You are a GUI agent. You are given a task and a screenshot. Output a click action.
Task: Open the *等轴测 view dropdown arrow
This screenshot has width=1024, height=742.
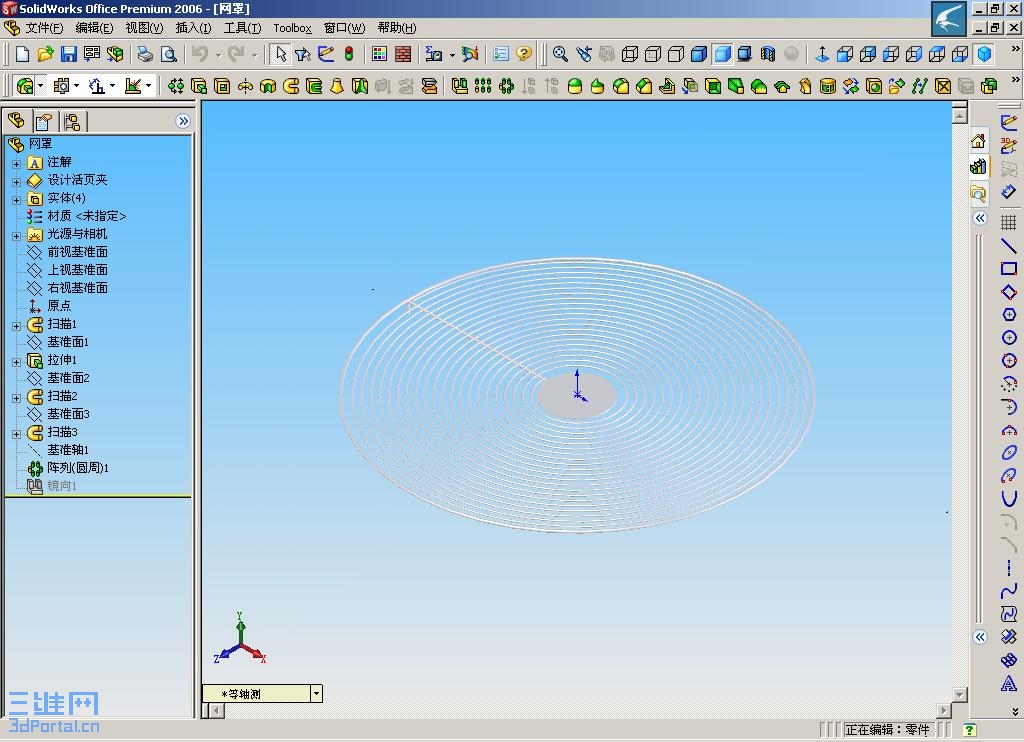[316, 694]
